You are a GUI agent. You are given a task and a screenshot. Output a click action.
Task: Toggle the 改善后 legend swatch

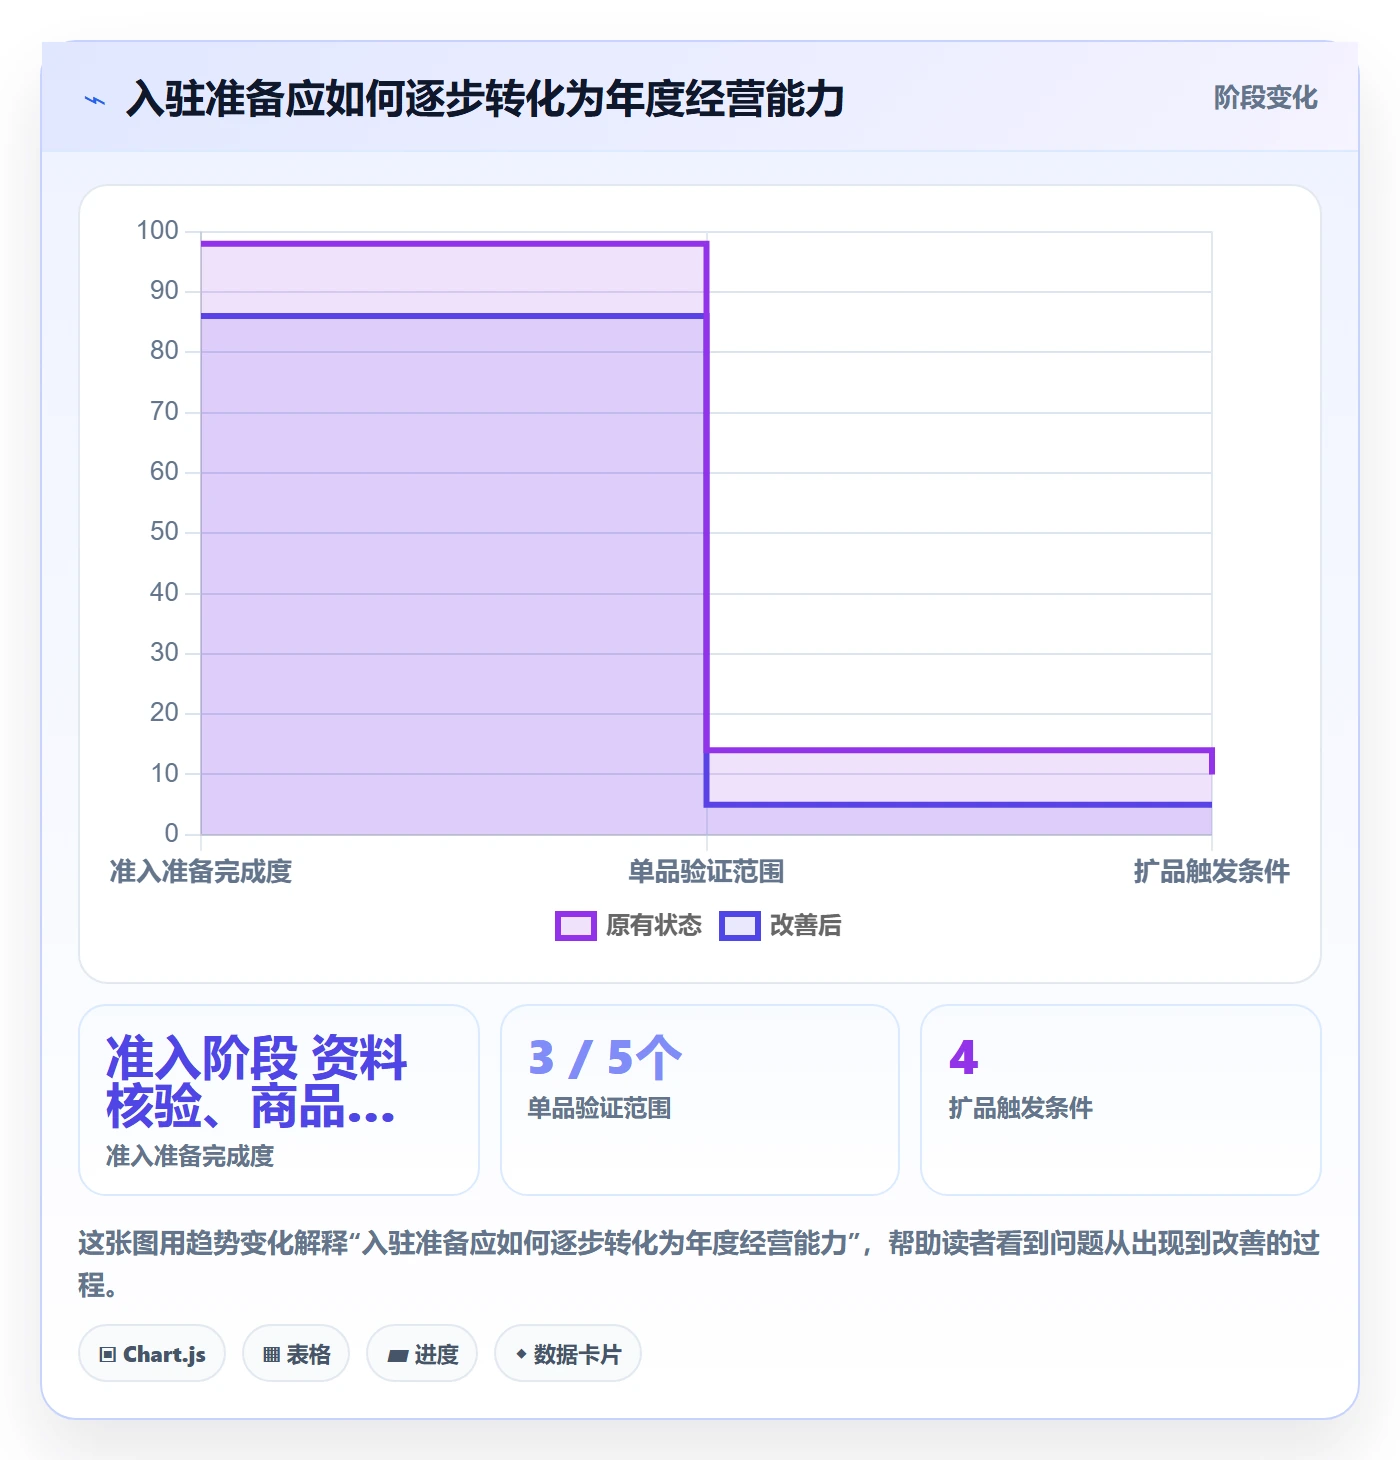[x=740, y=926]
